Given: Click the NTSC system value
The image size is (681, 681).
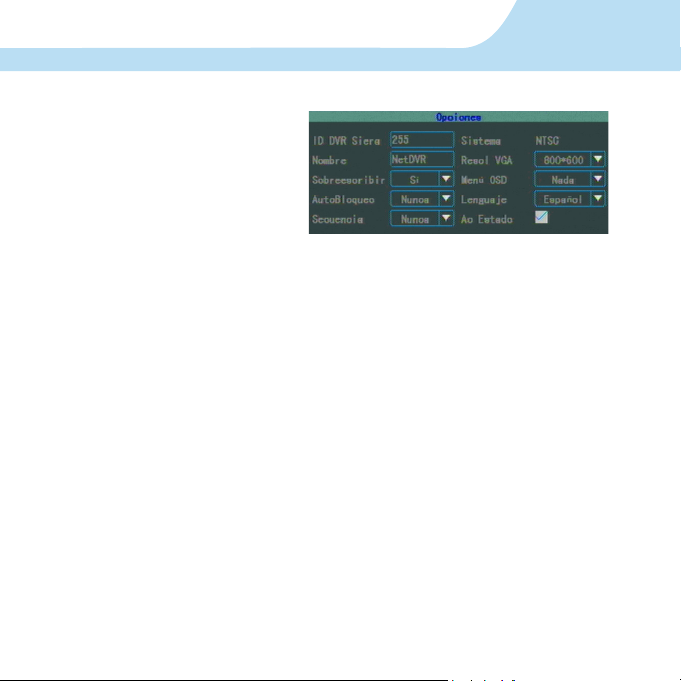Looking at the screenshot, I should point(547,141).
